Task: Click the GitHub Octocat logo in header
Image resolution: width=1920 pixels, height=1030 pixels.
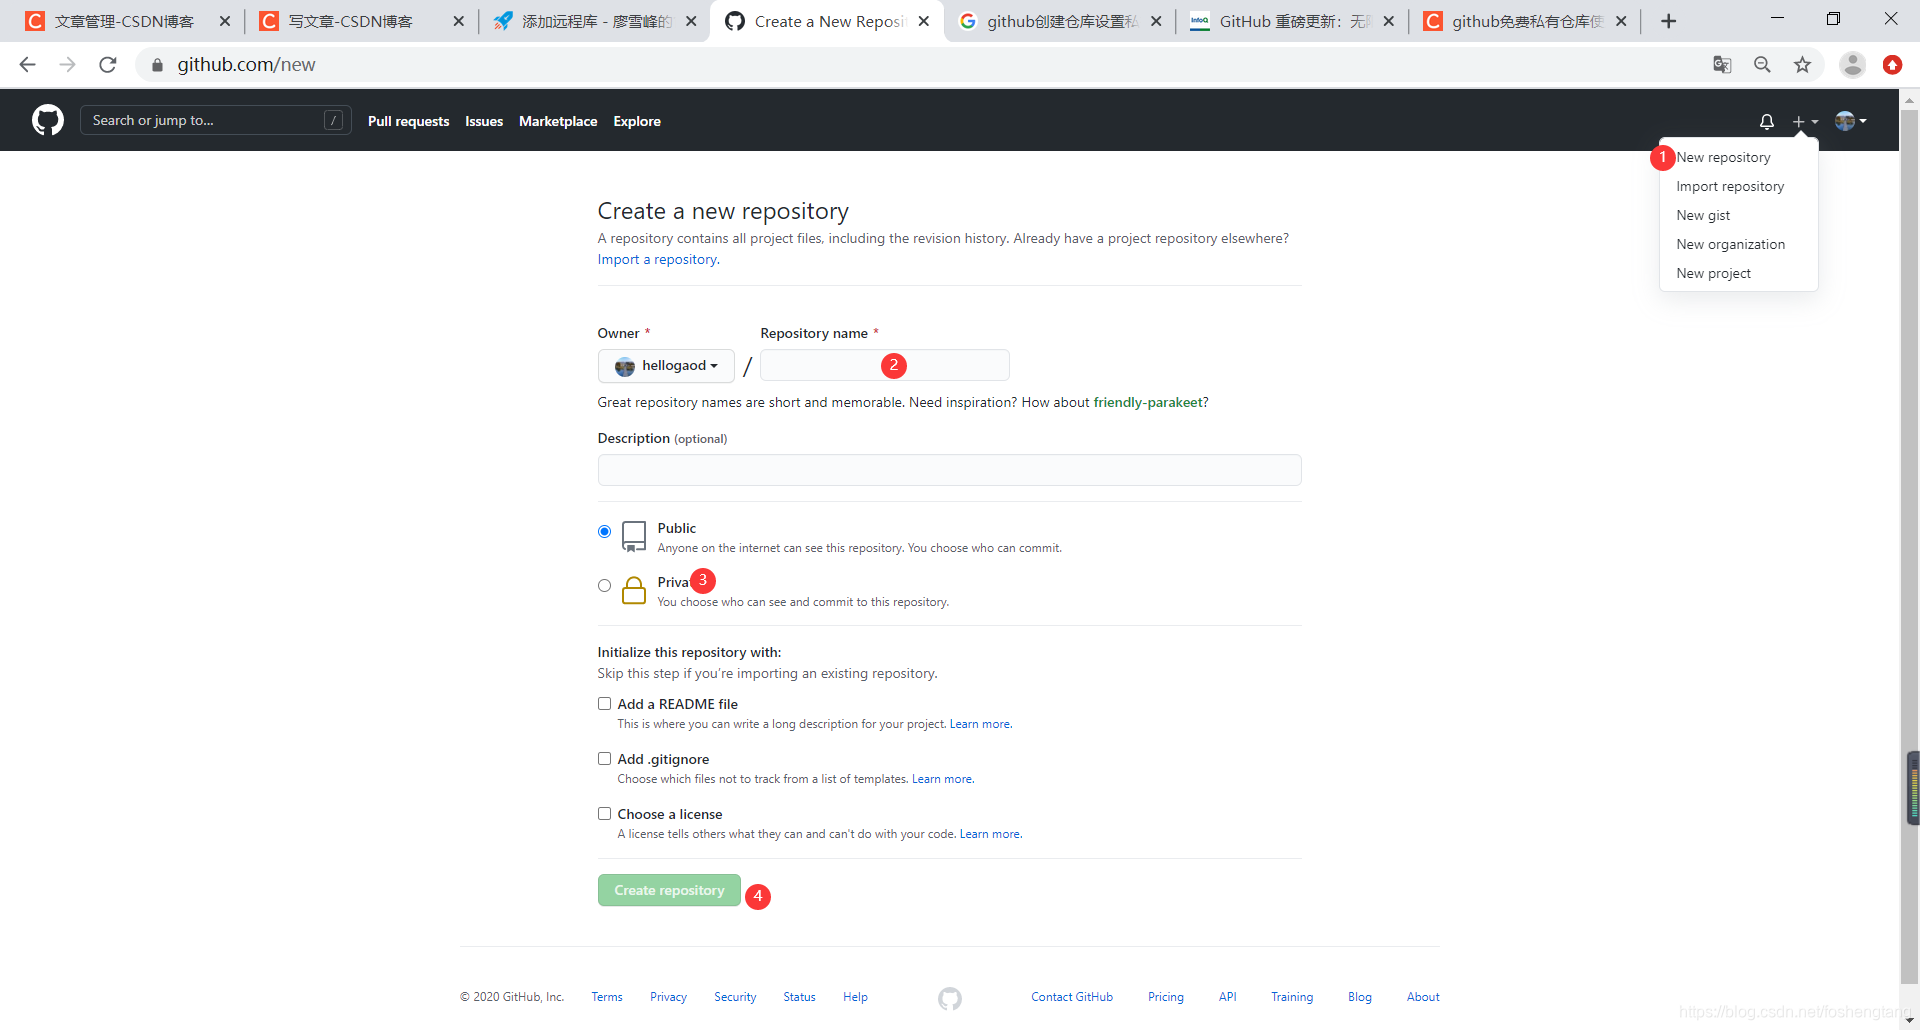Action: (48, 121)
